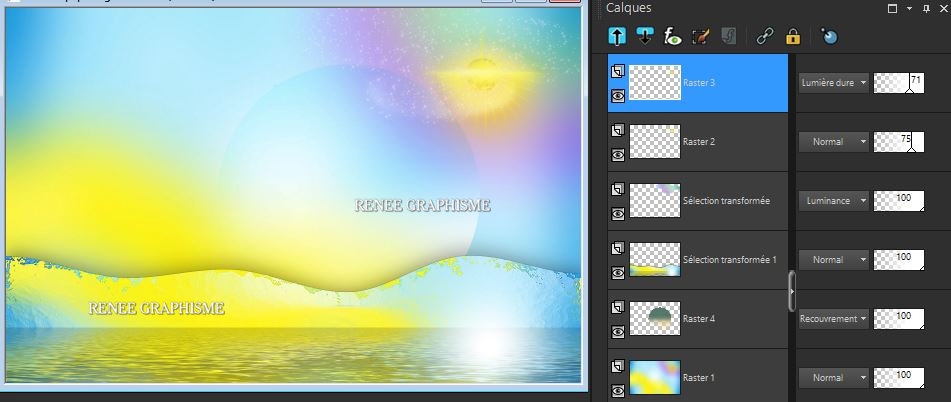
Task: Click layer type icon of Sélection transformée 1
Action: 617,249
